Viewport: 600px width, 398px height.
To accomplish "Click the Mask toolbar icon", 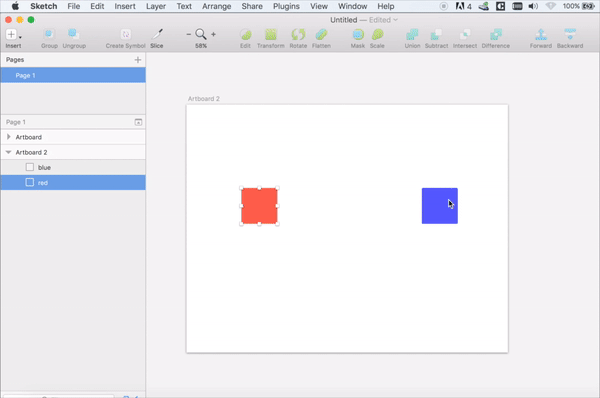I will [358, 34].
